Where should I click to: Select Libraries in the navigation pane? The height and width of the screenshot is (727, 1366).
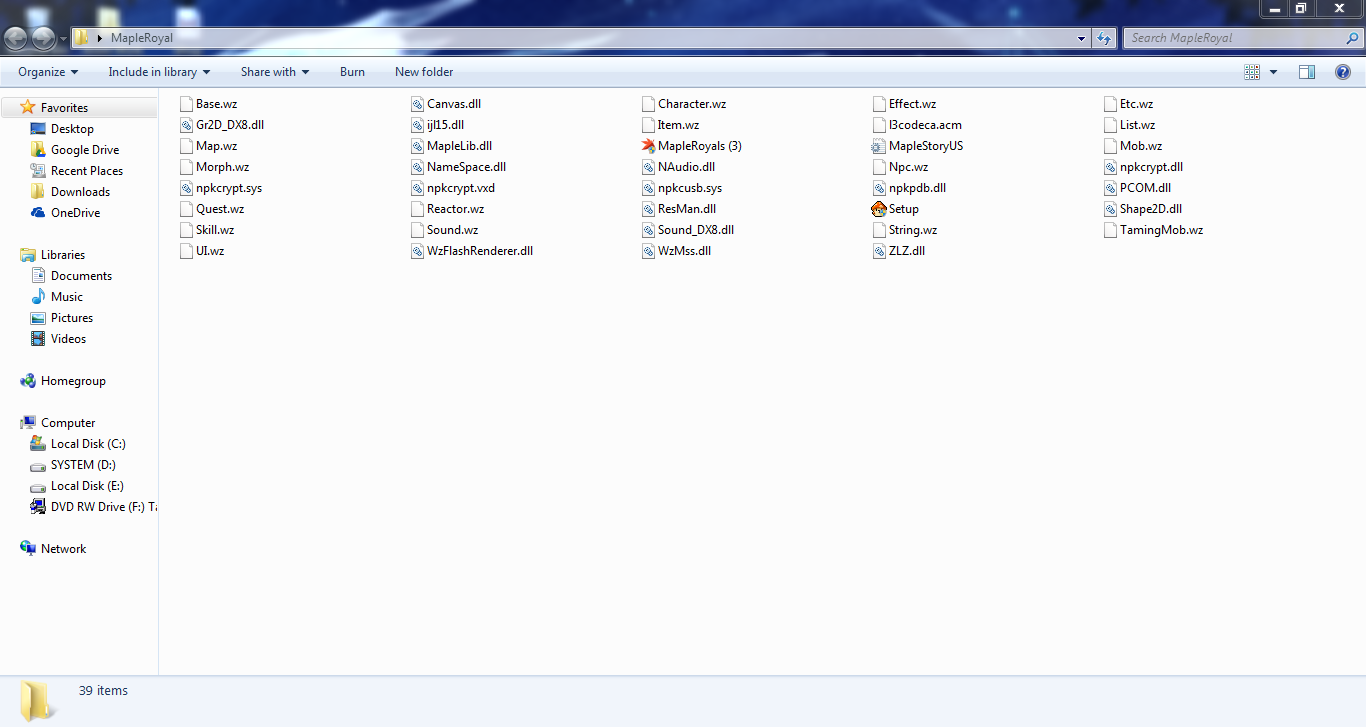coord(63,255)
